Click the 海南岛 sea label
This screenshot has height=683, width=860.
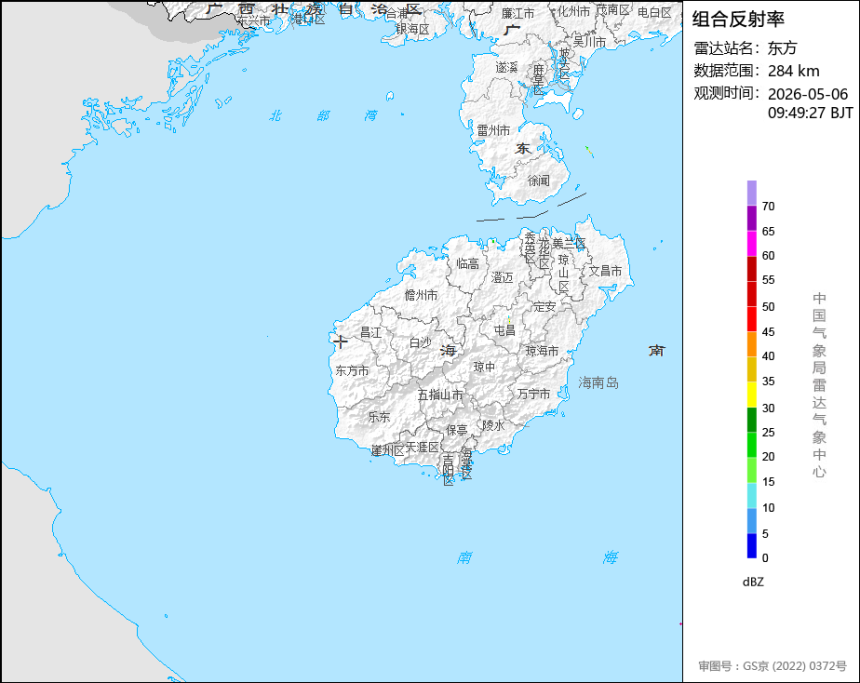coord(598,383)
